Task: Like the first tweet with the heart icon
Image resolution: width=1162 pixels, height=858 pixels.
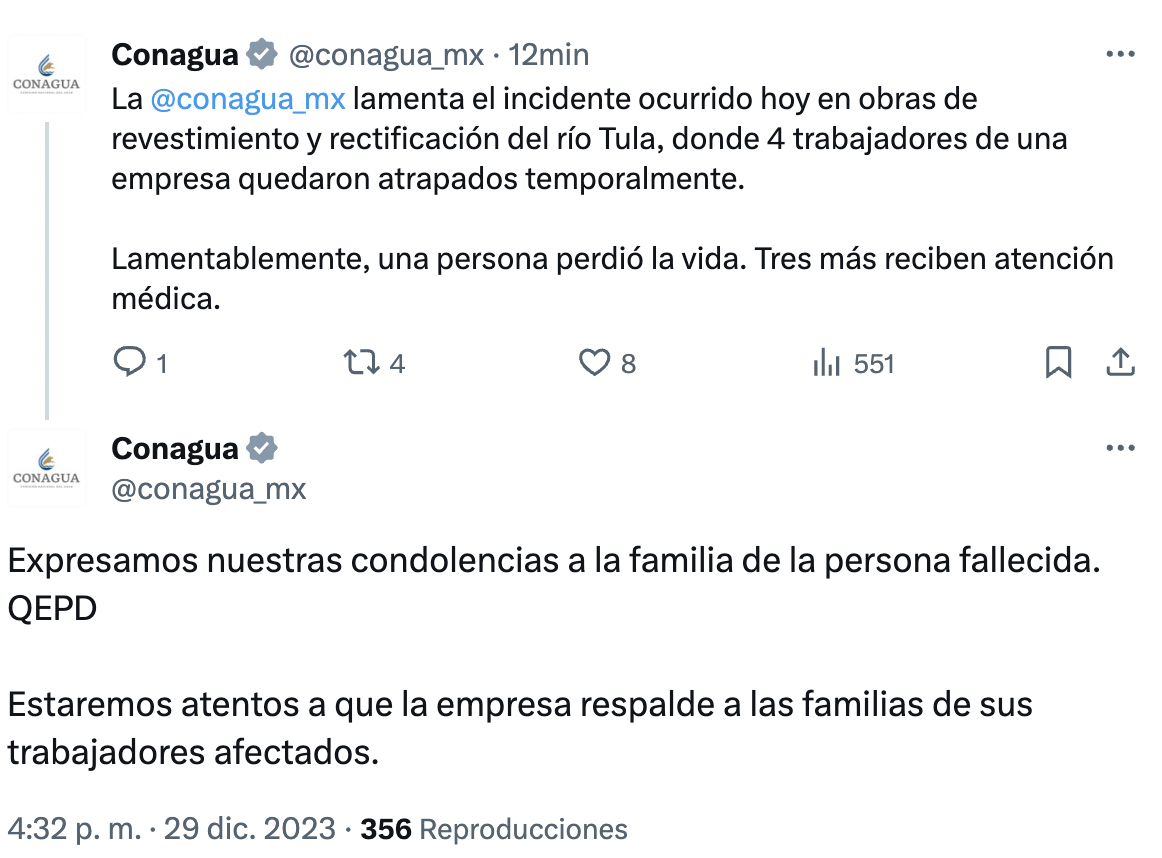Action: [595, 362]
